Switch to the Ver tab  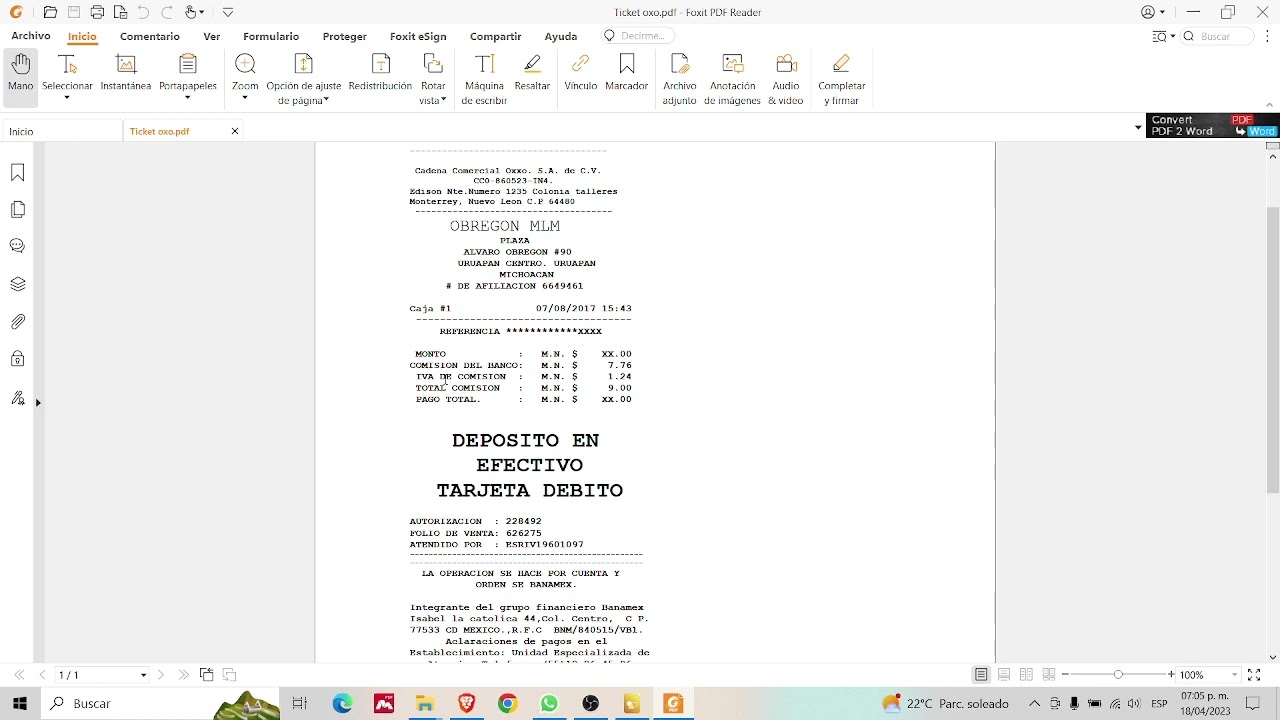[211, 36]
